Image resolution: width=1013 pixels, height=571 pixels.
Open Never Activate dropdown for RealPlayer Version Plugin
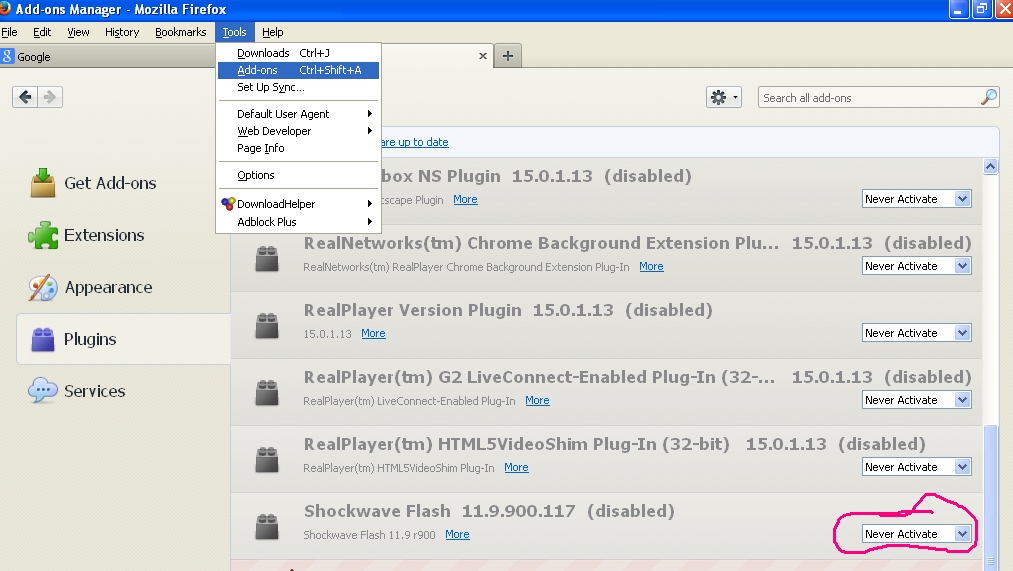click(x=916, y=333)
